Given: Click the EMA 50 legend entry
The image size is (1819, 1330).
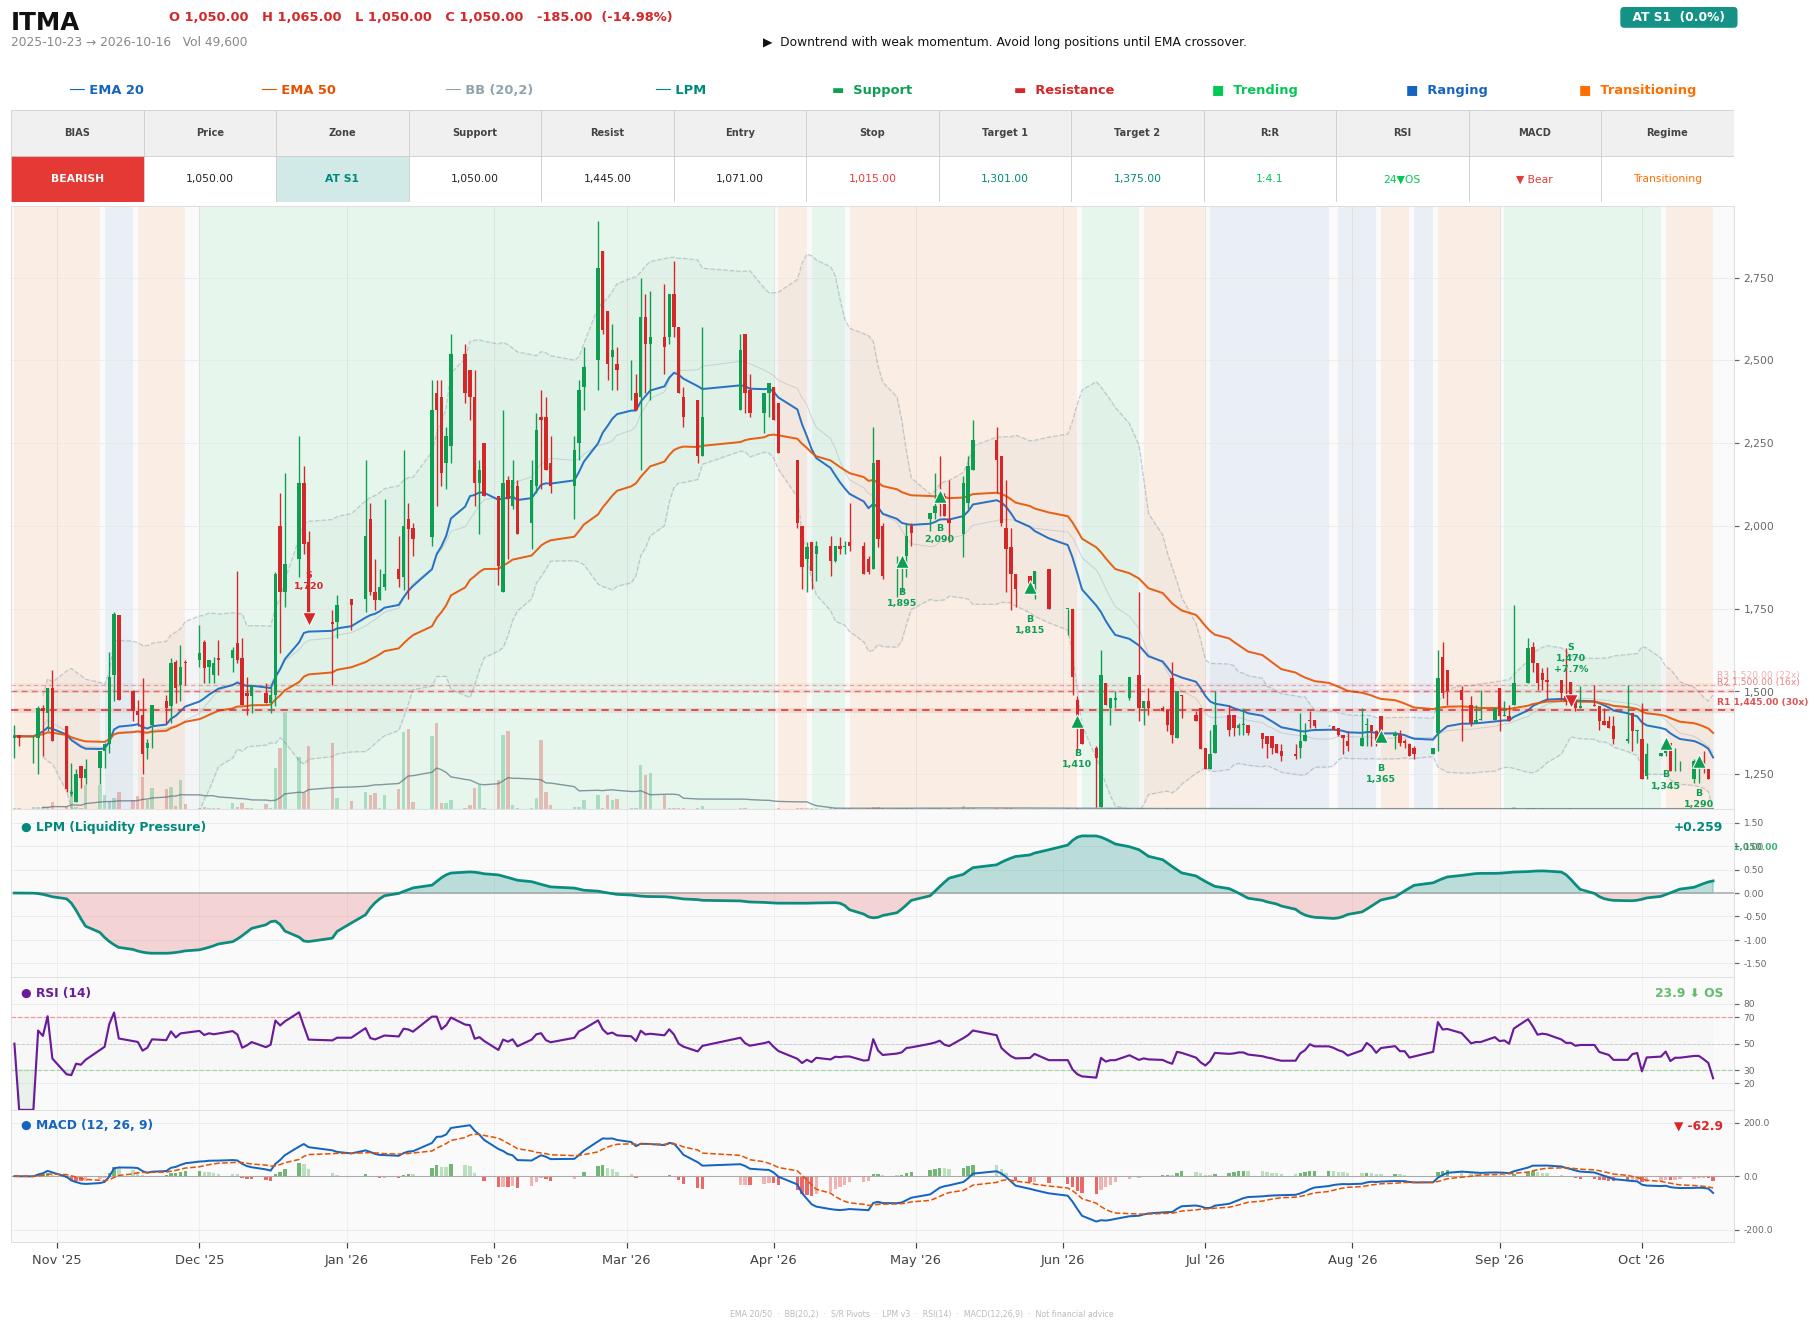Looking at the screenshot, I should (x=298, y=90).
